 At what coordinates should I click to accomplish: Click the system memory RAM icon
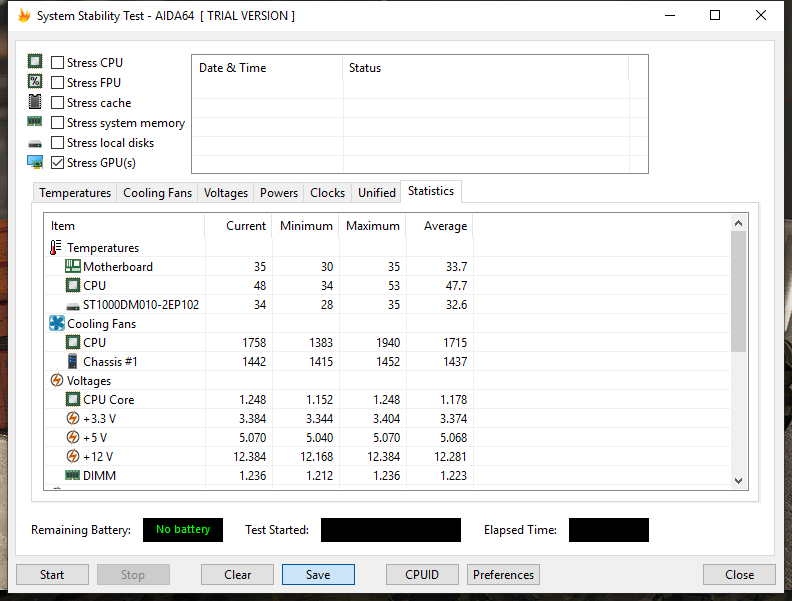(35, 121)
